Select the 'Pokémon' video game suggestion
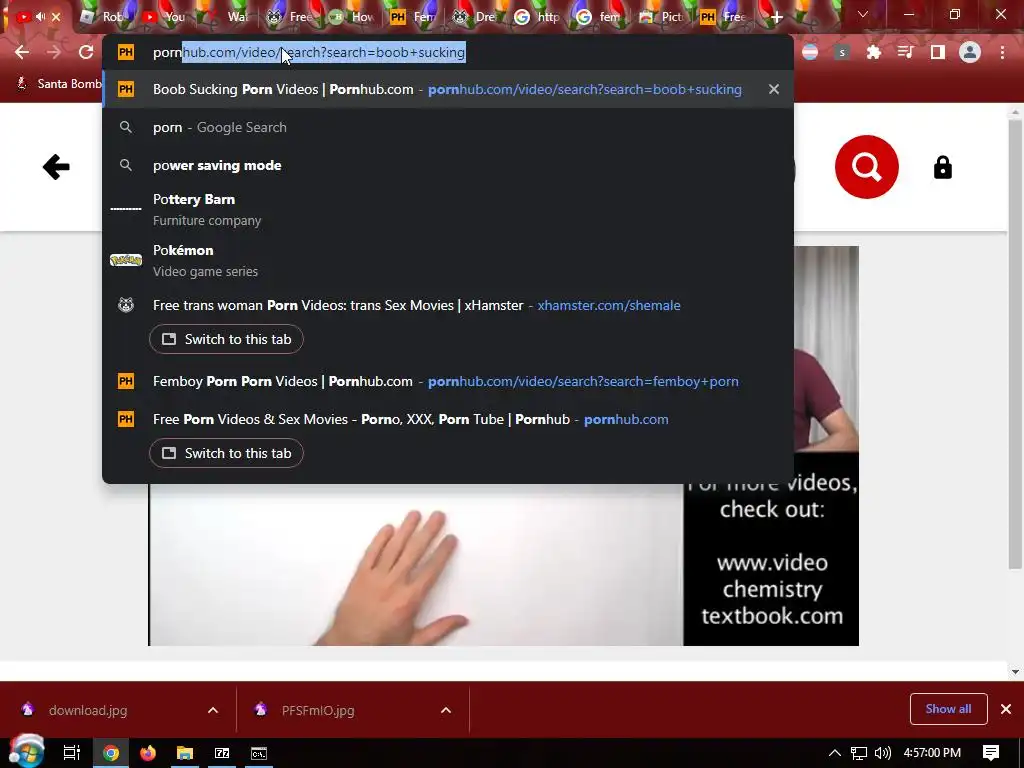Viewport: 1024px width, 768px height. pos(447,260)
